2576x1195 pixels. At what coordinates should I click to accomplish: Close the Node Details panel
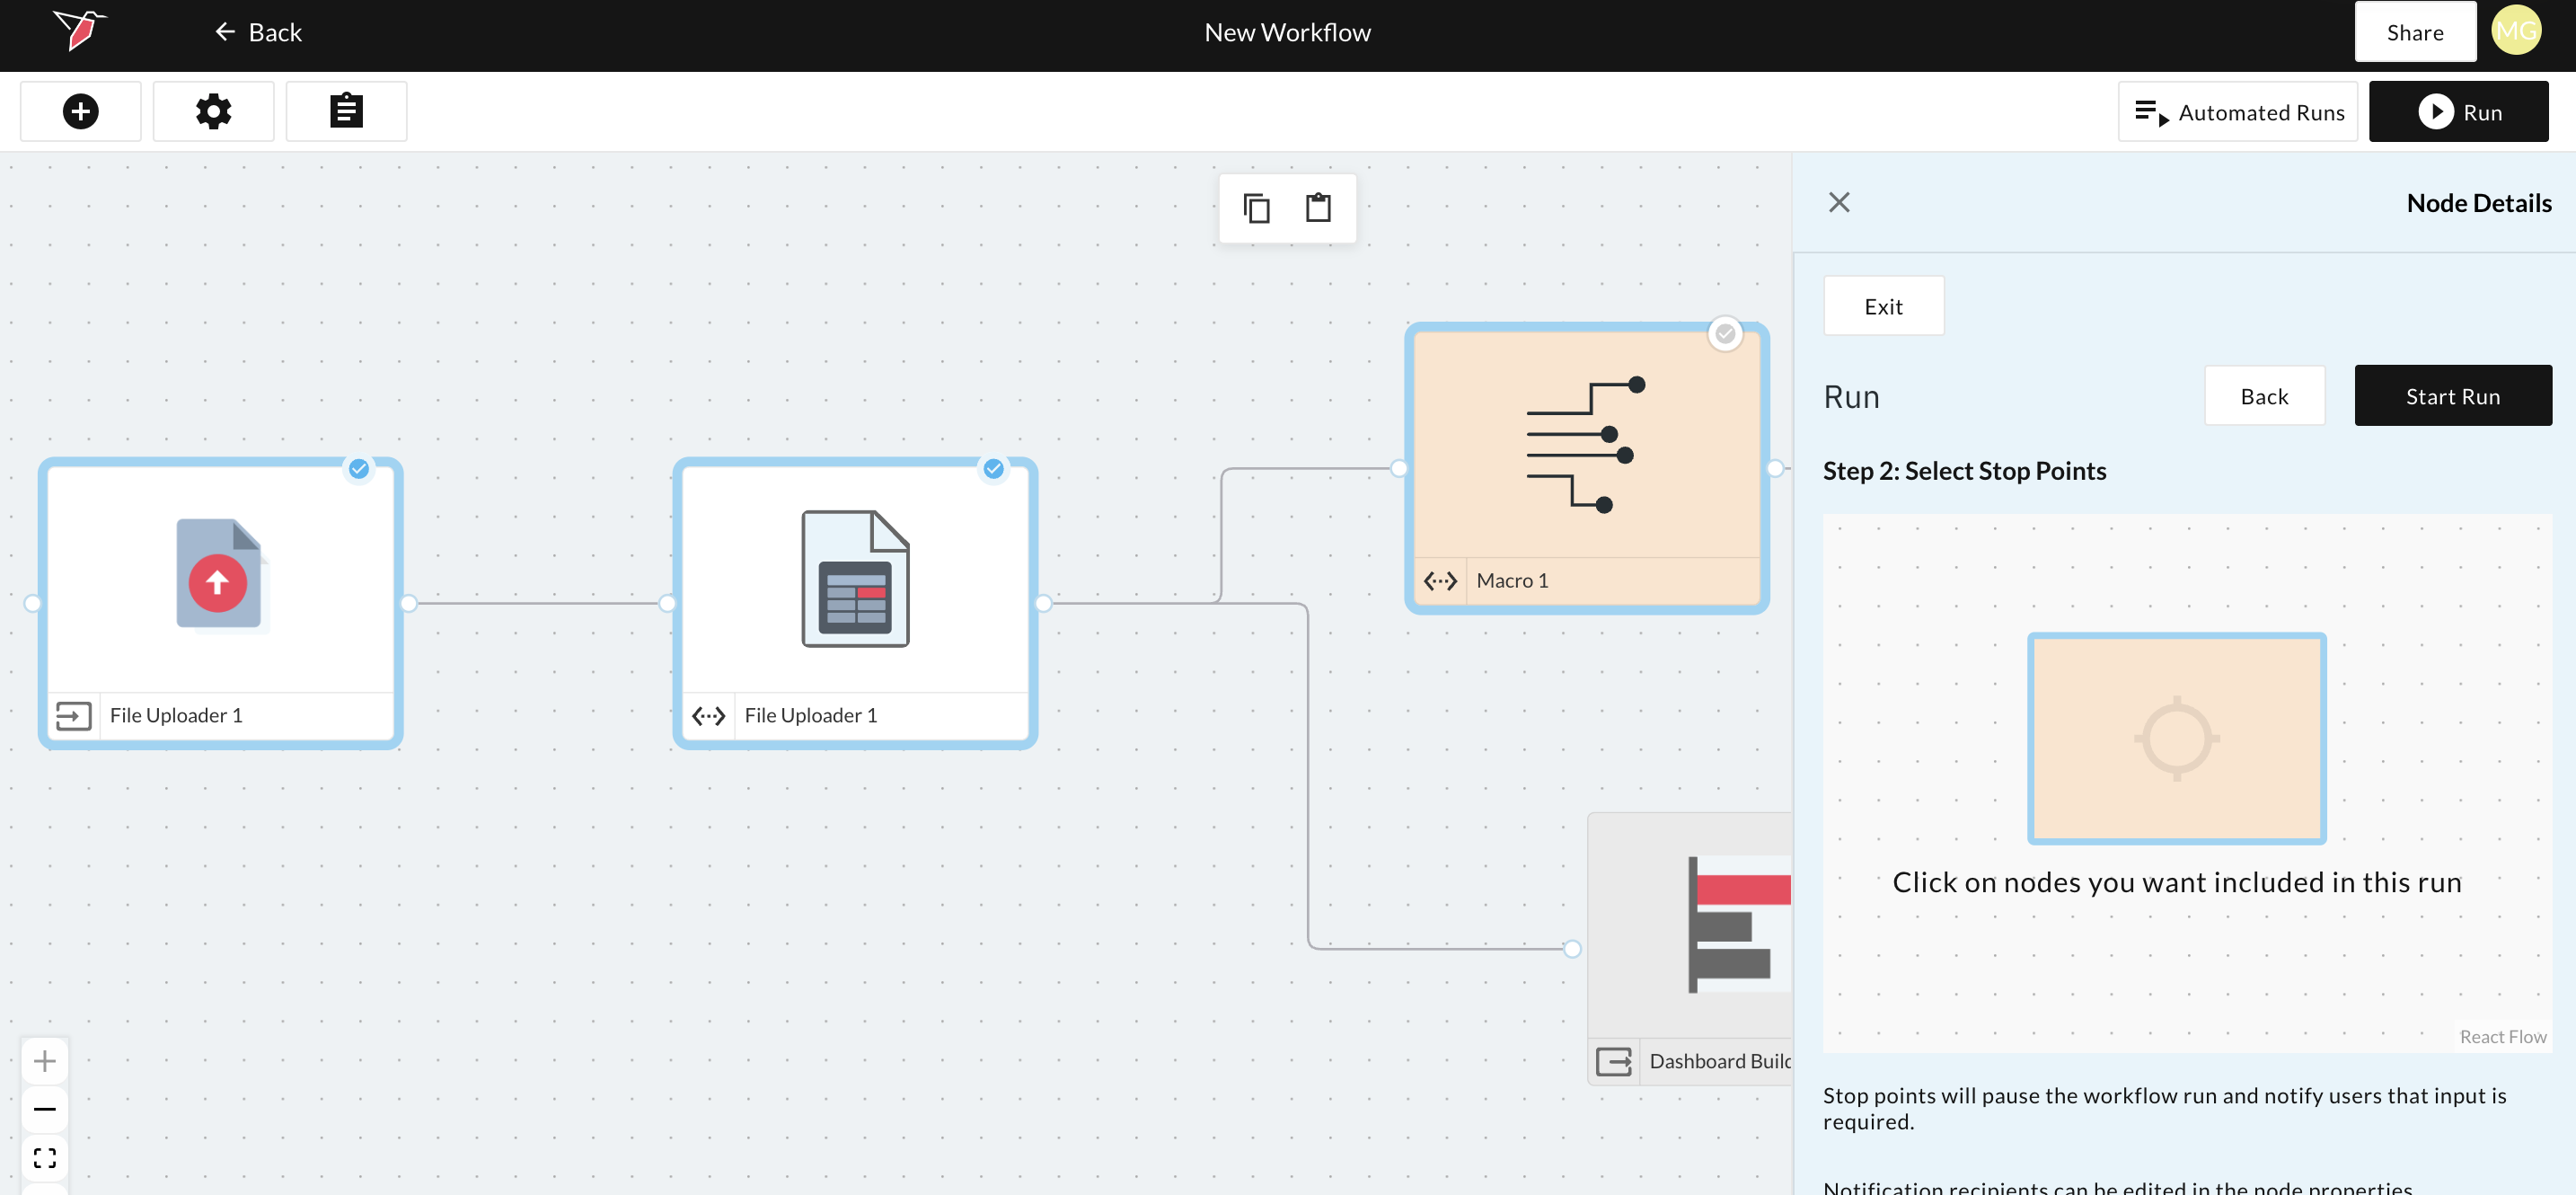pyautogui.click(x=1838, y=202)
